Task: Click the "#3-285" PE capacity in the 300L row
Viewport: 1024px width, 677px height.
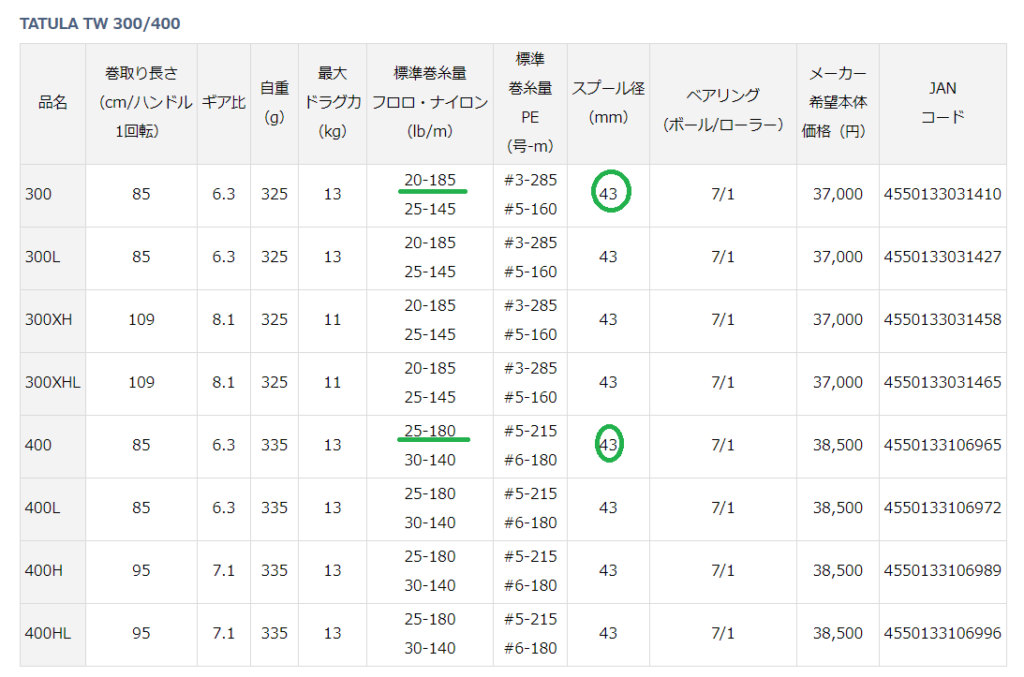Action: 530,243
